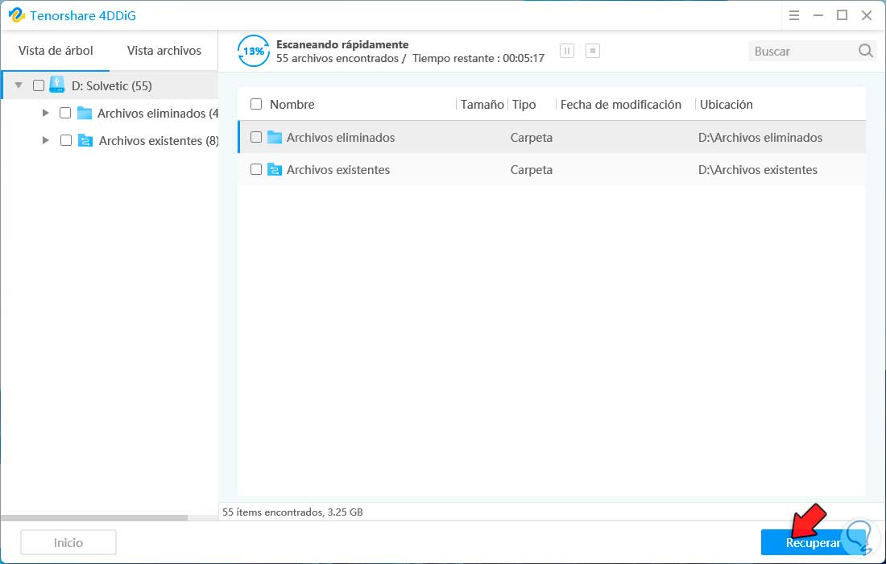Click the search magnifier icon
This screenshot has height=564, width=887.
tap(866, 51)
